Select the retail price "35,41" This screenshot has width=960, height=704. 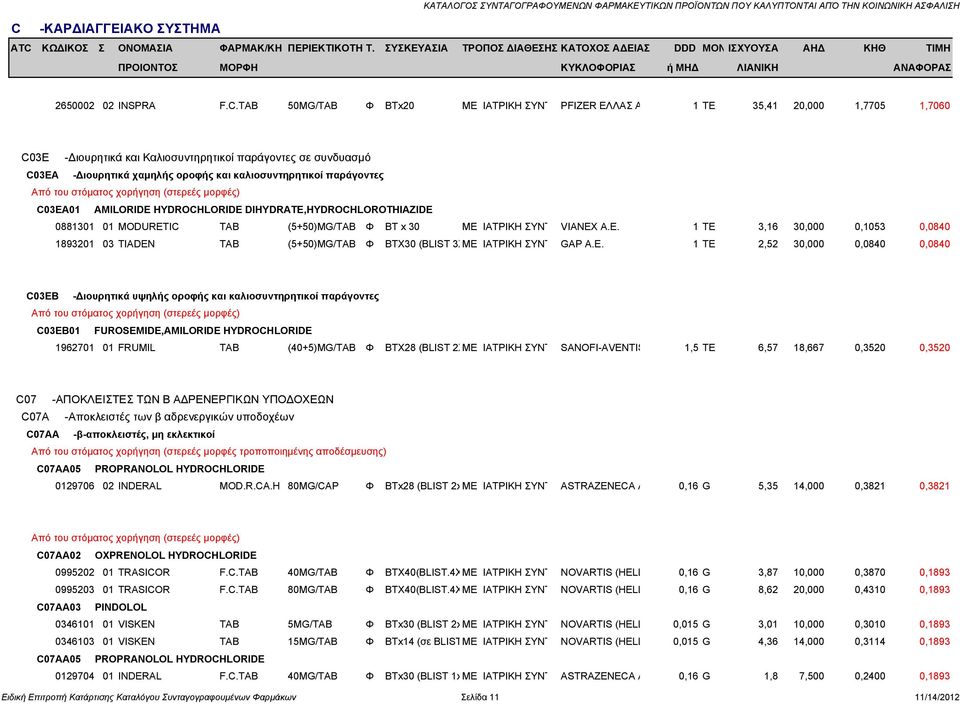coord(765,106)
